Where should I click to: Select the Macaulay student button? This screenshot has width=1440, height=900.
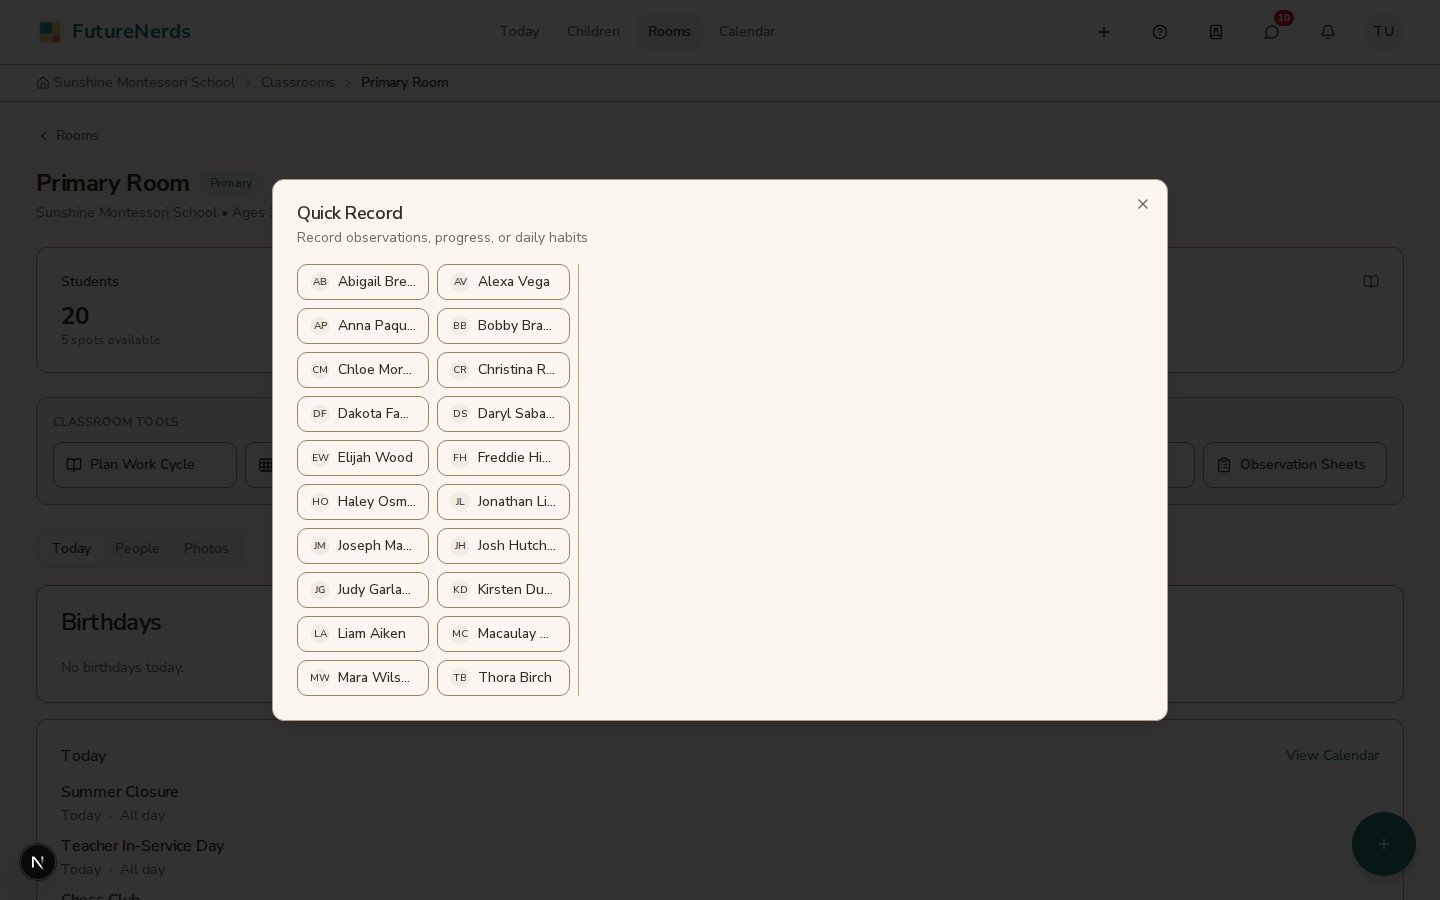(x=503, y=634)
